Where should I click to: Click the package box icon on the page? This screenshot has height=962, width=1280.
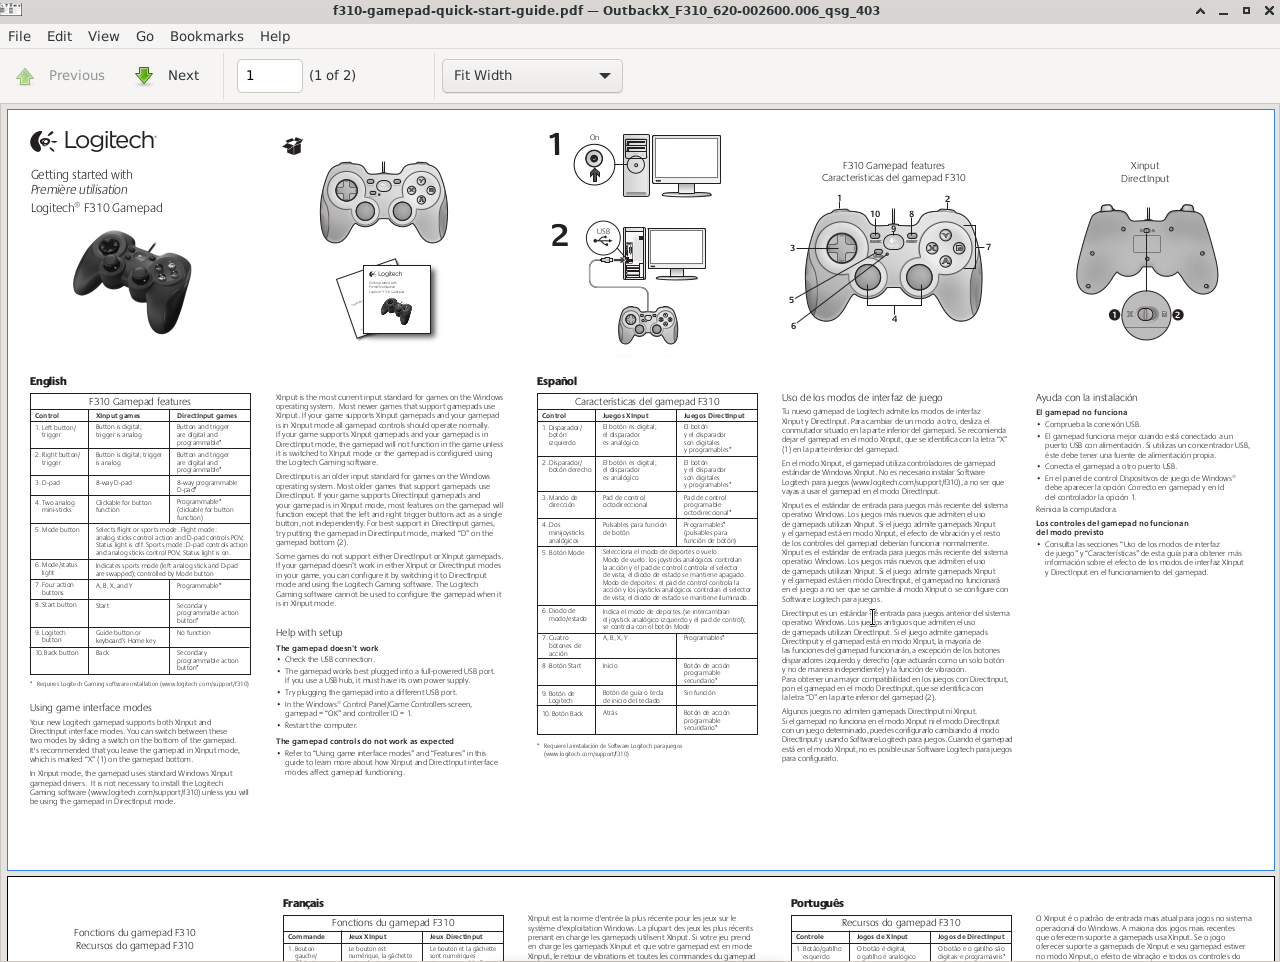tap(292, 146)
